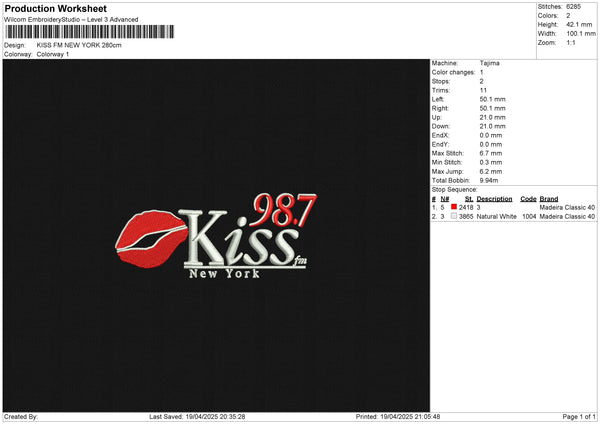Click the Height value '42.1 mm'
This screenshot has width=600, height=424.
(579, 24)
